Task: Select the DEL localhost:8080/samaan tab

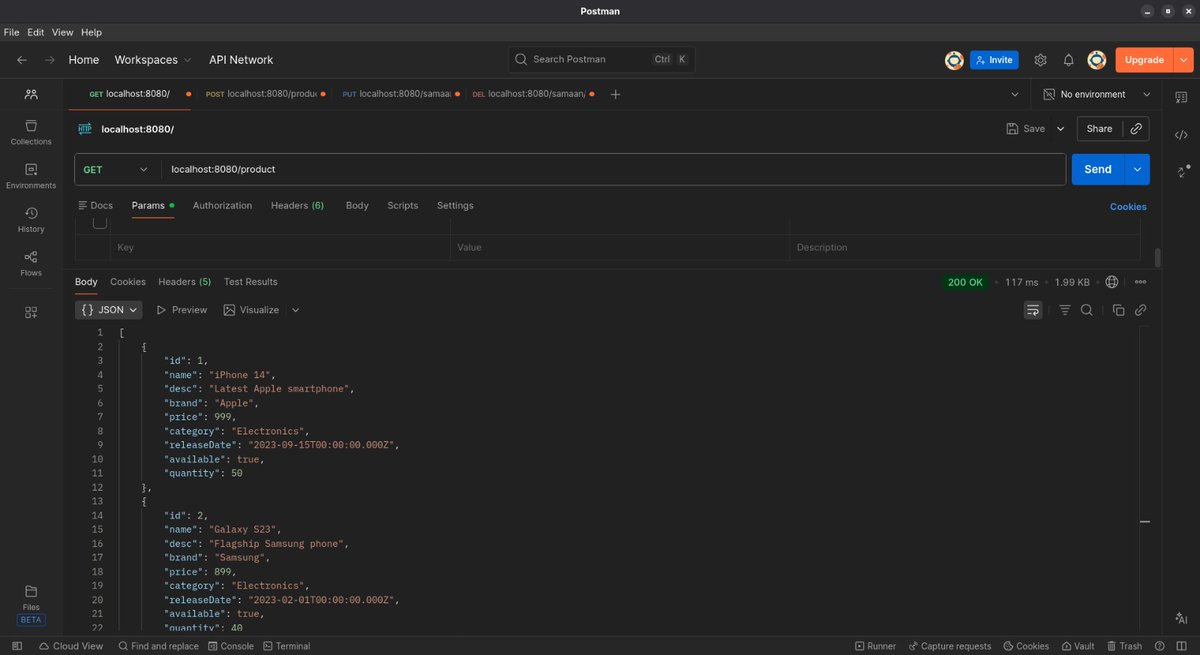Action: 533,94
